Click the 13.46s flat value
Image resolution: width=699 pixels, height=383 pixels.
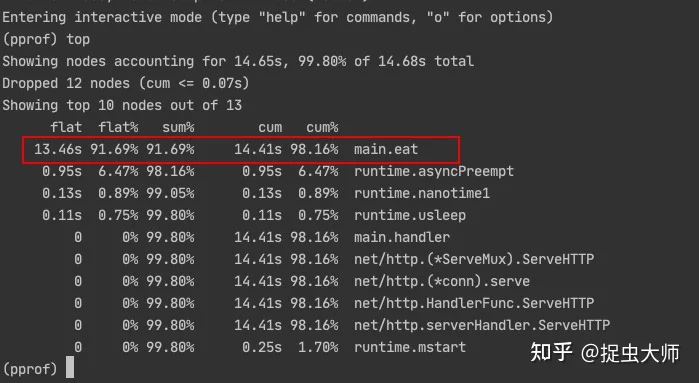[x=58, y=149]
